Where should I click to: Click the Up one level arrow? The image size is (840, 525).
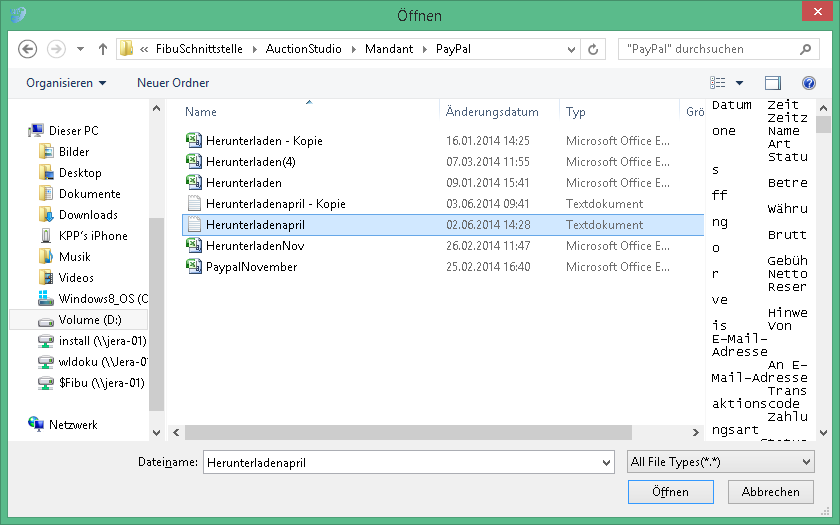[103, 49]
